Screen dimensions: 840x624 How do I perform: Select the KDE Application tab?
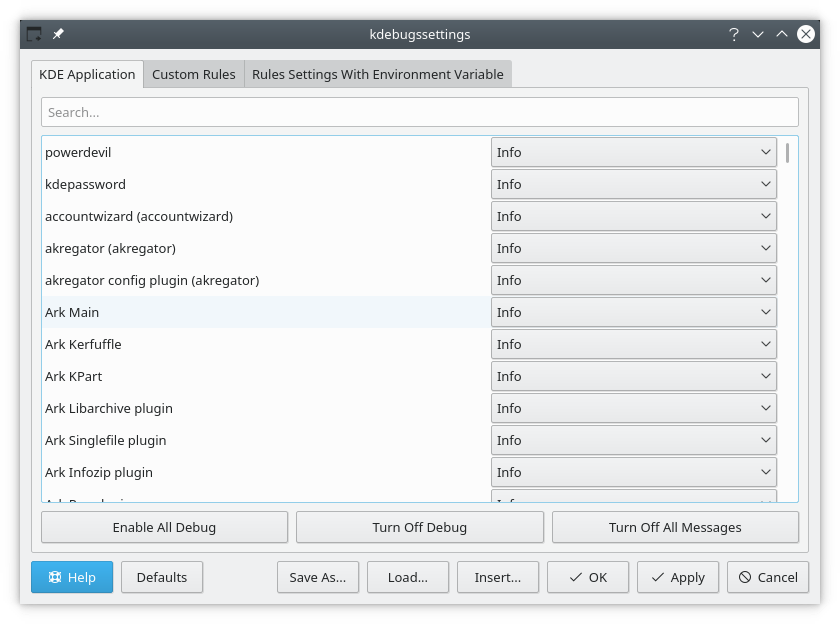coord(87,75)
